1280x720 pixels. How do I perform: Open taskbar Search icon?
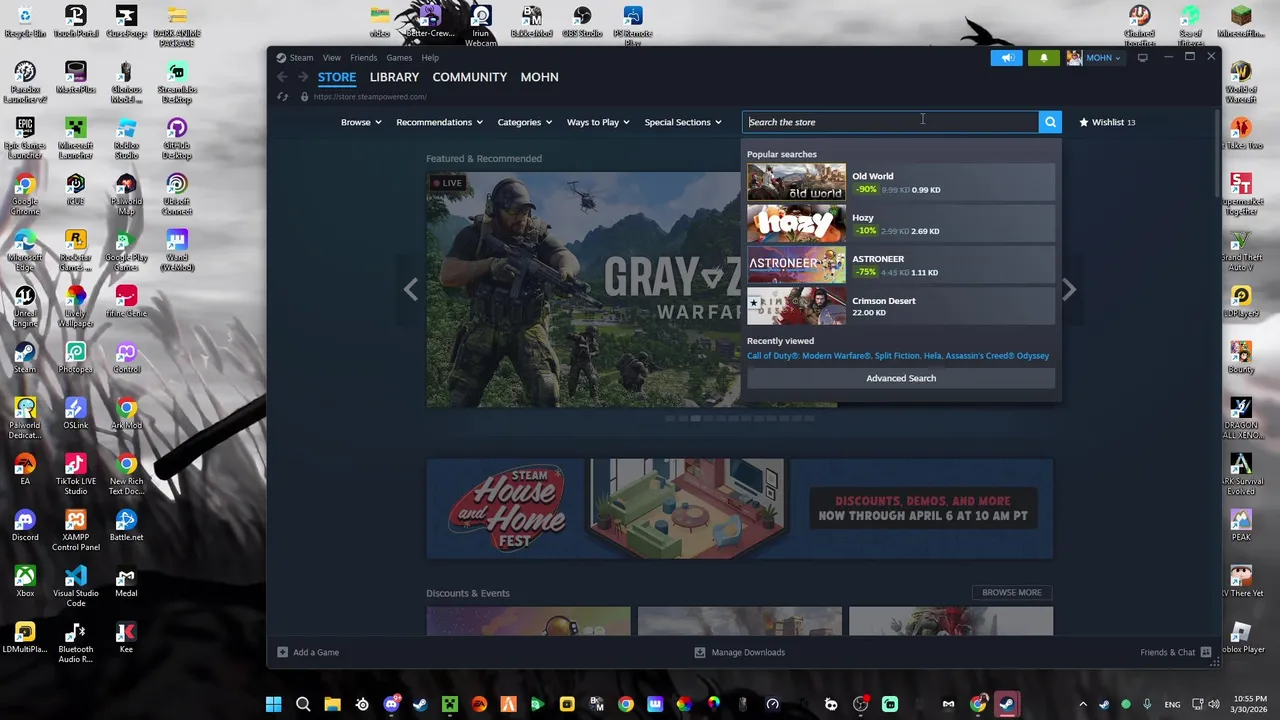pyautogui.click(x=303, y=704)
